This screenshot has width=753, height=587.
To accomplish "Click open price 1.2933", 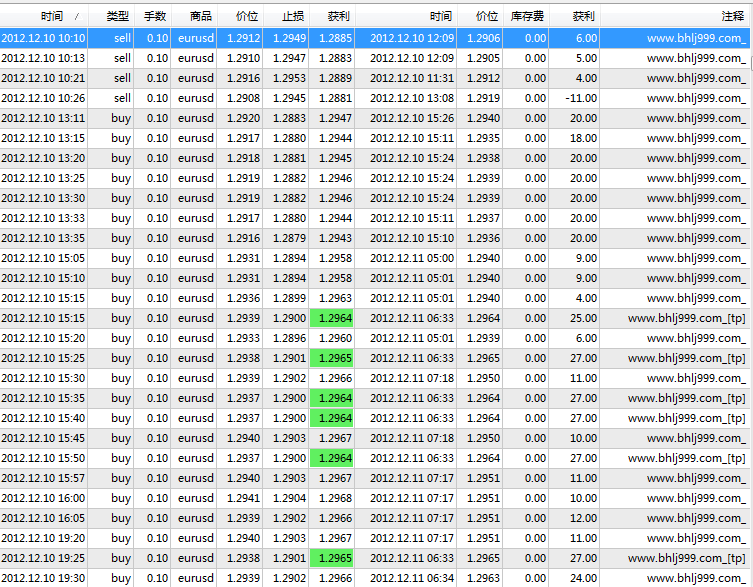I will (x=243, y=338).
